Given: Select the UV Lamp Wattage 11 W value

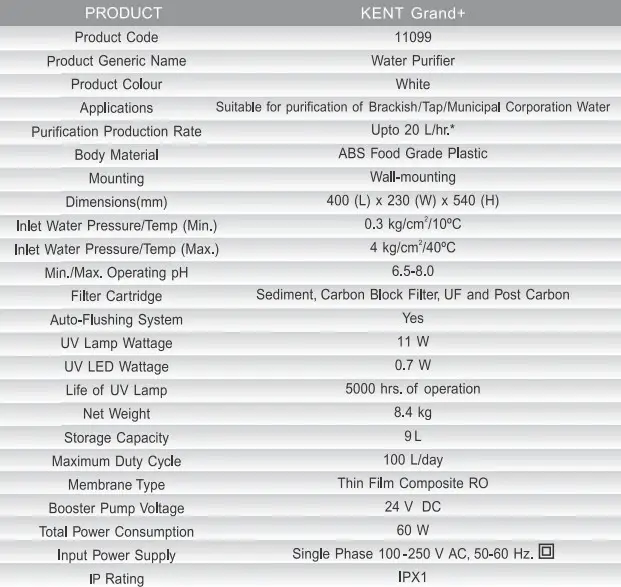Looking at the screenshot, I should (412, 342).
